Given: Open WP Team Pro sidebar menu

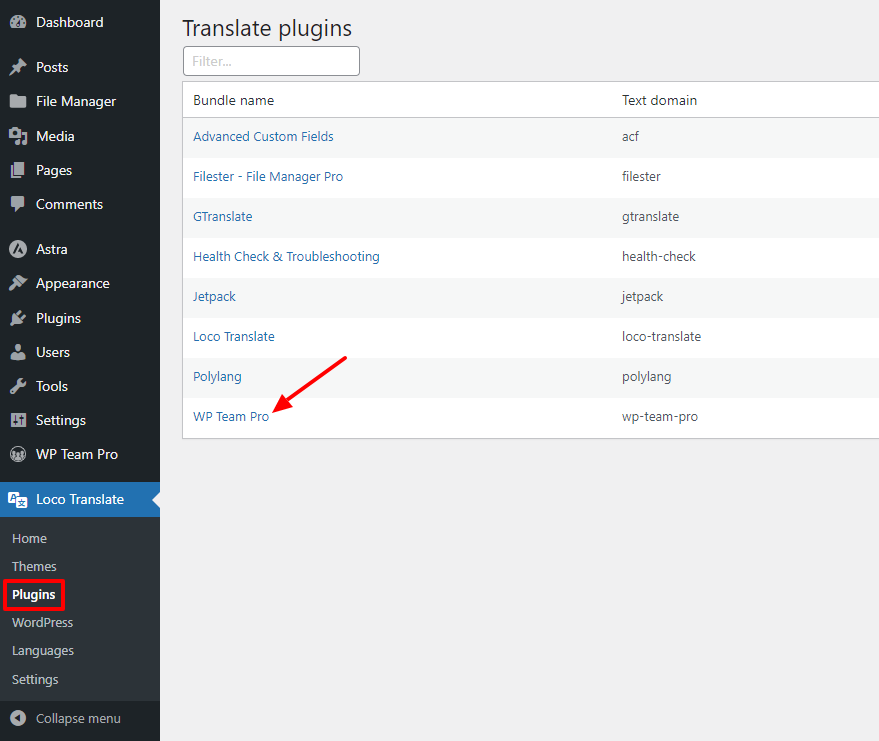Looking at the screenshot, I should coord(77,455).
